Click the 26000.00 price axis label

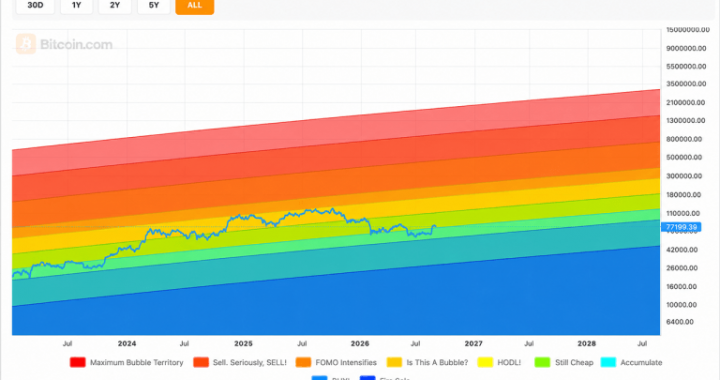682,268
